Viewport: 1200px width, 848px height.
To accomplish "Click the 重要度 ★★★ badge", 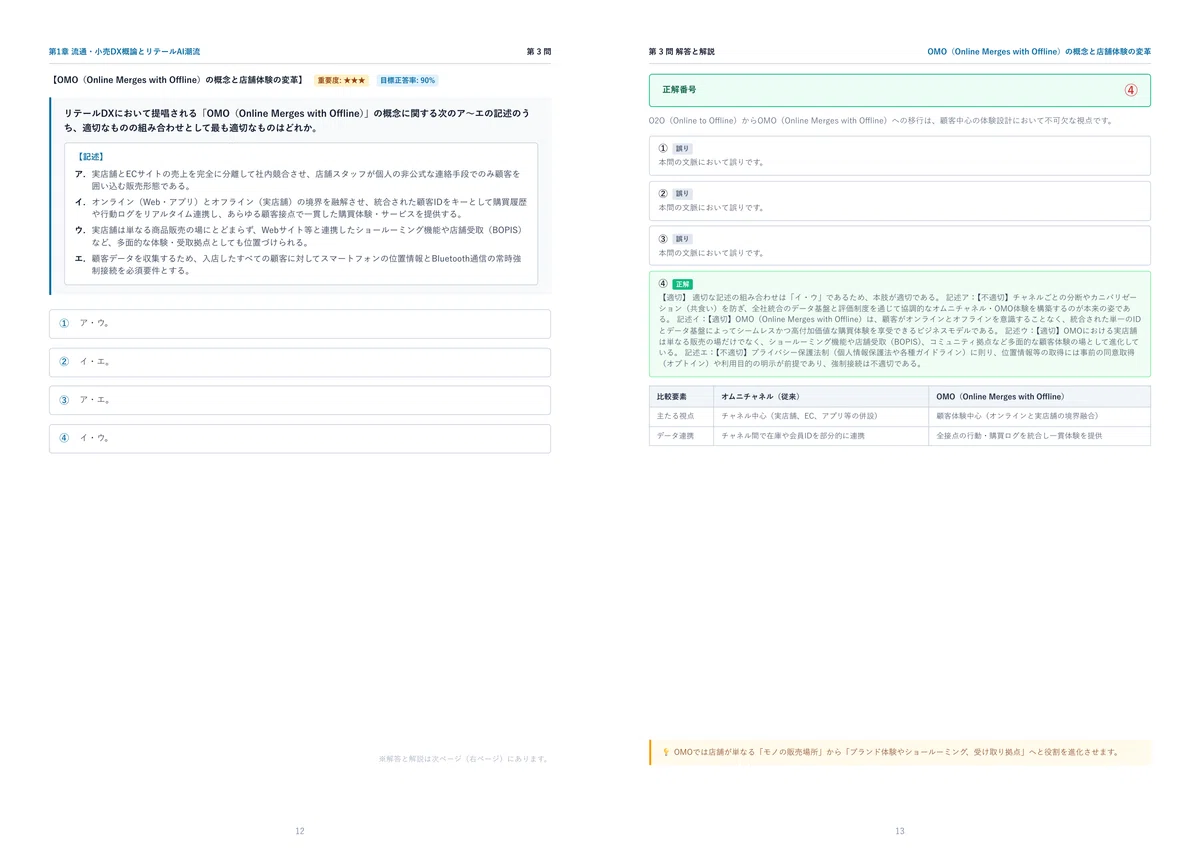I will pos(342,80).
